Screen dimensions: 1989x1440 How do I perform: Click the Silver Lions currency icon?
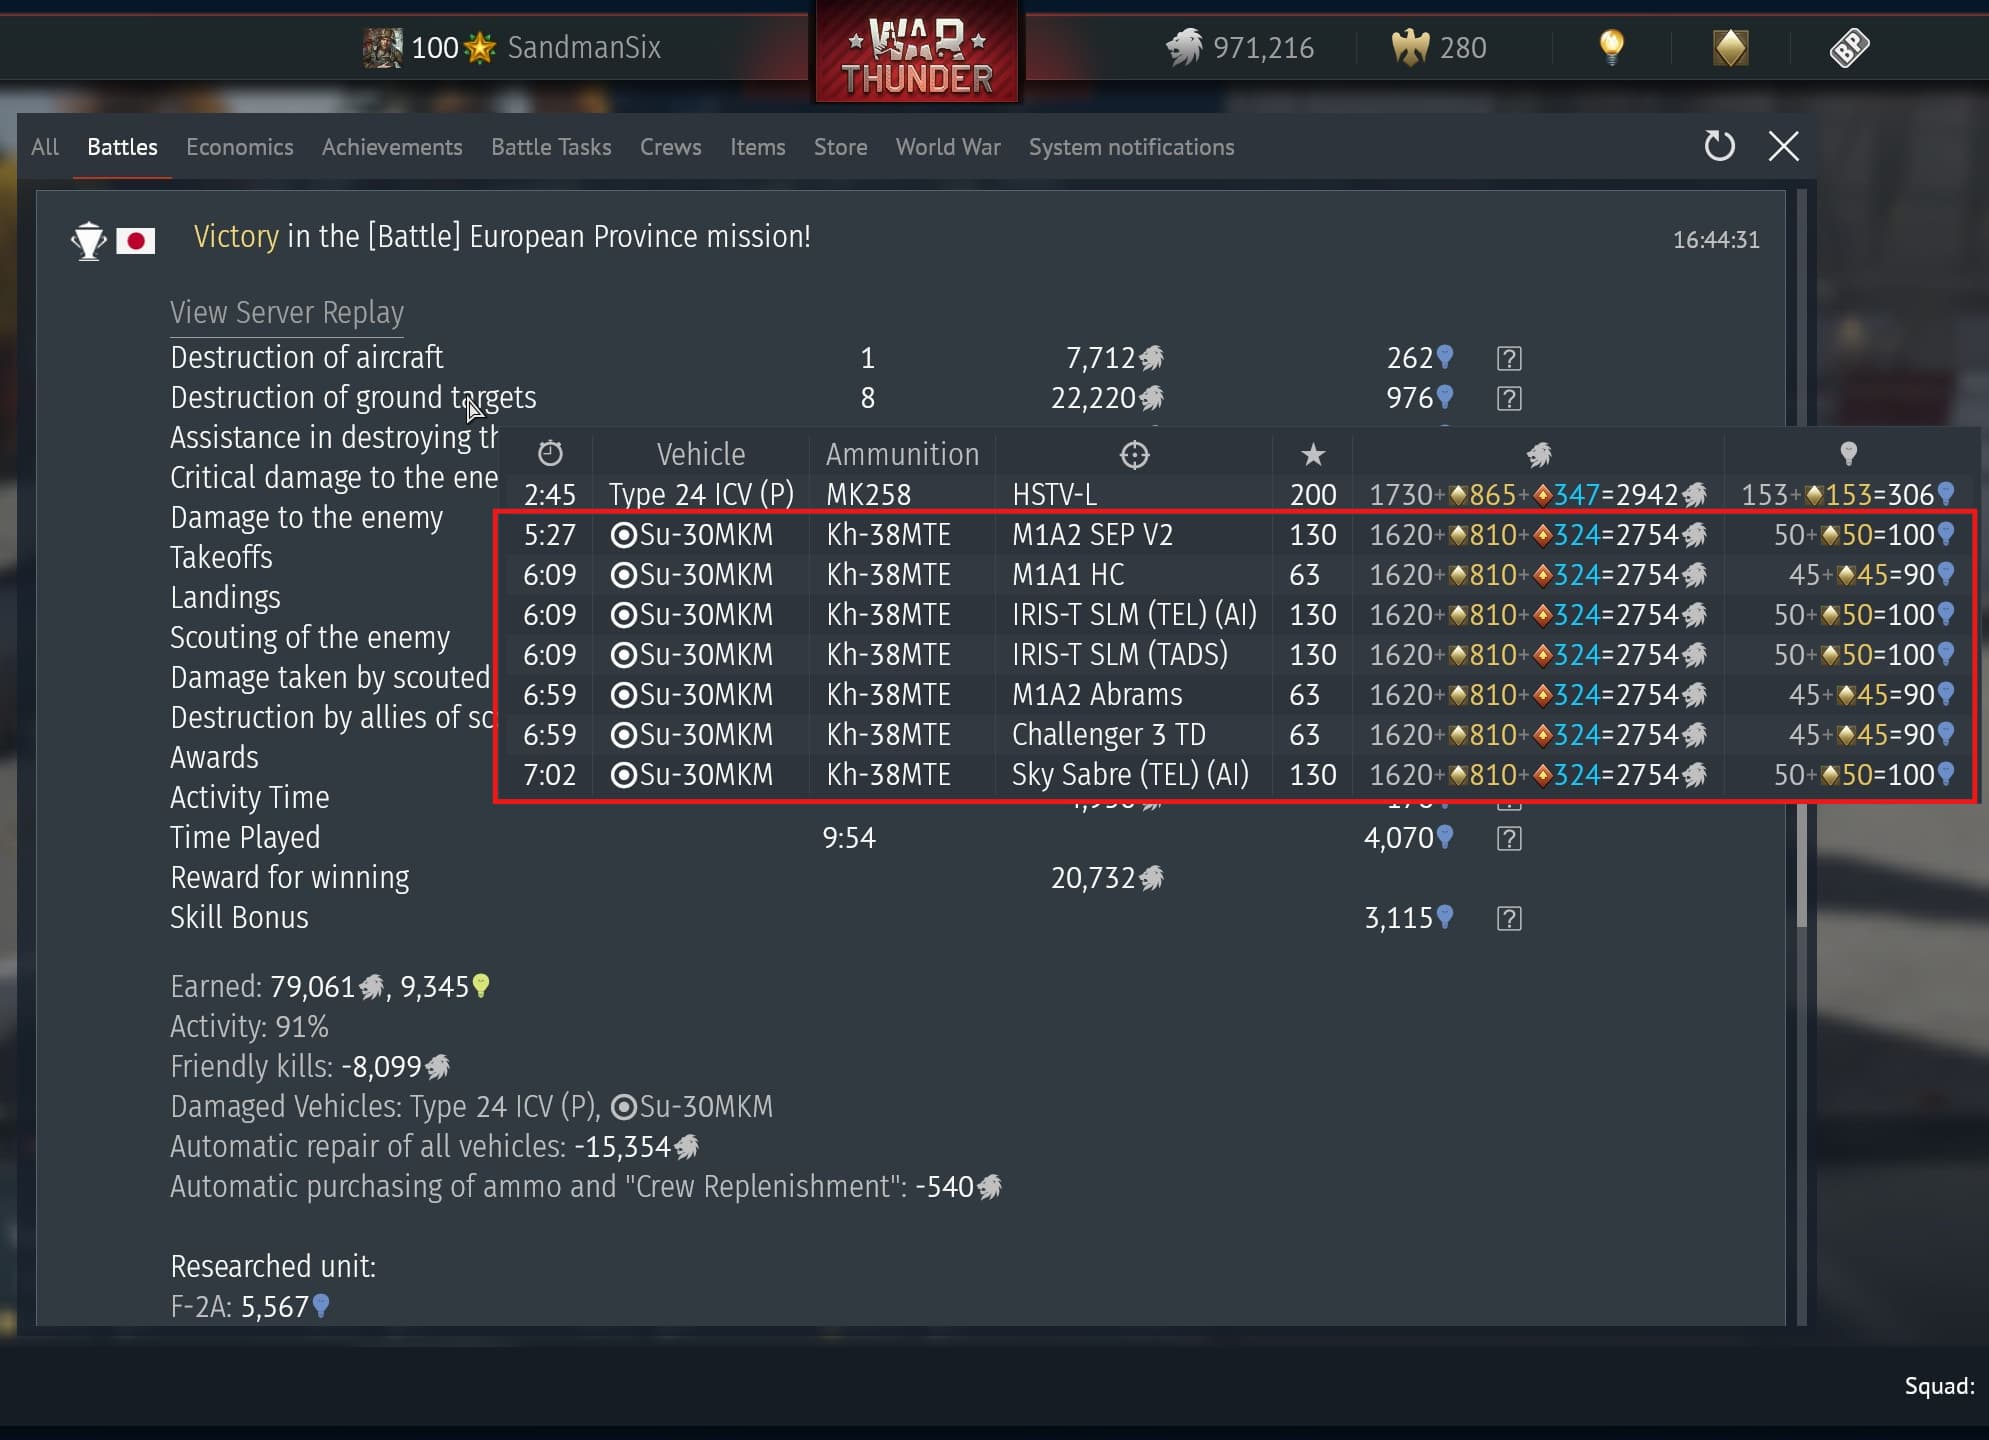tap(1185, 47)
